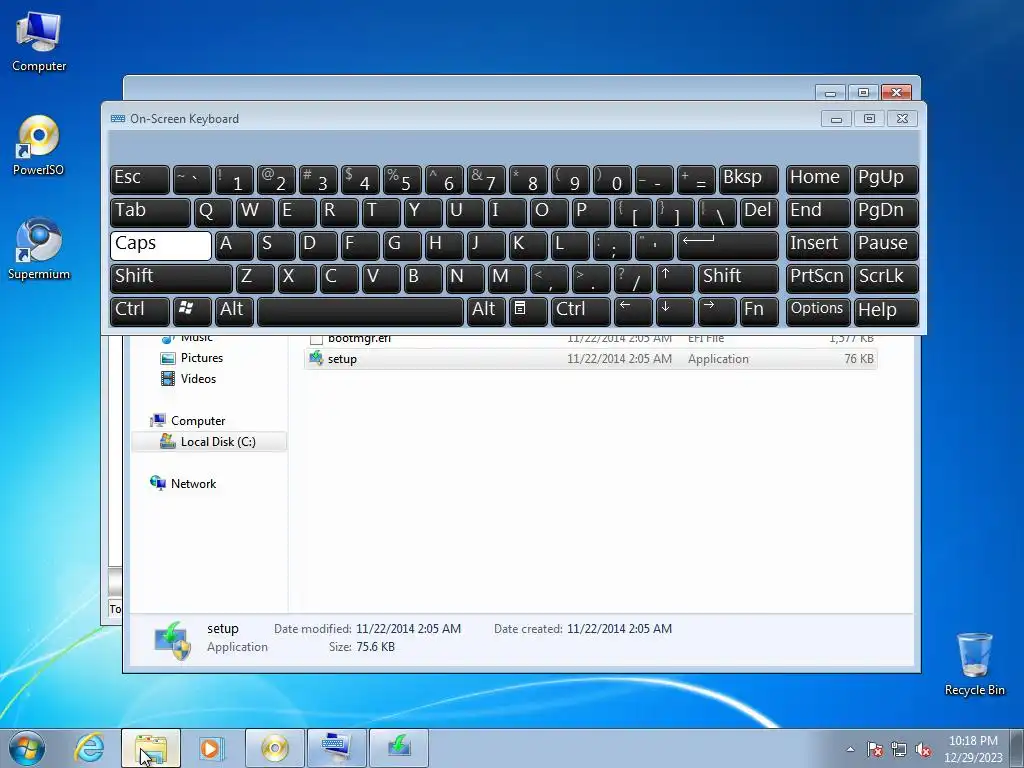The image size is (1024, 768).
Task: Open the Recycle Bin
Action: point(974,664)
